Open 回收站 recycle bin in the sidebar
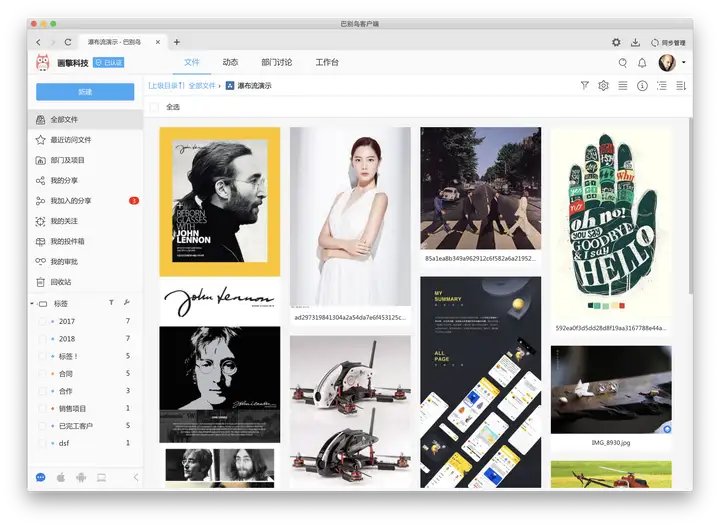Image resolution: width=720 pixels, height=527 pixels. click(x=85, y=282)
